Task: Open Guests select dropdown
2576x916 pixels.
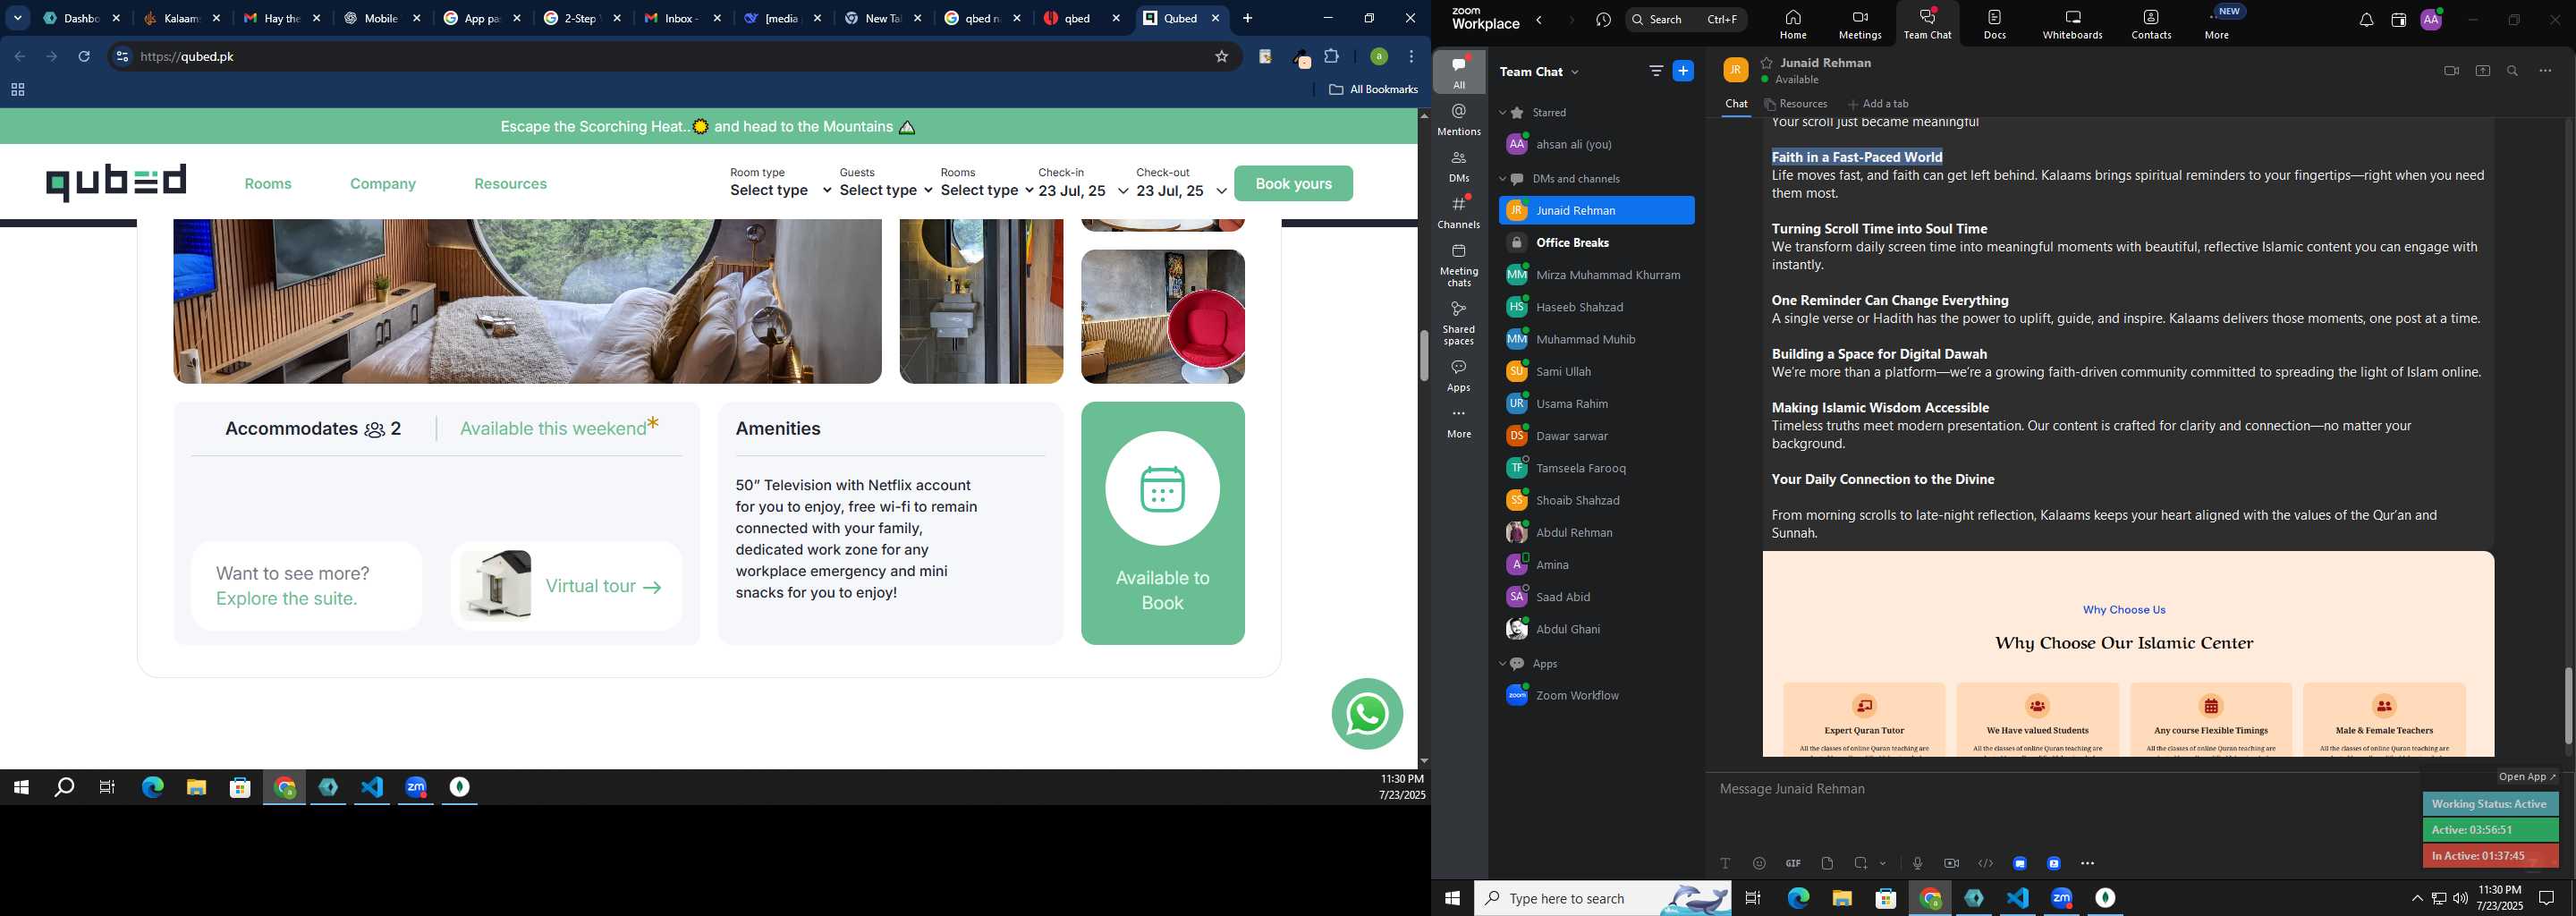Action: coord(886,190)
